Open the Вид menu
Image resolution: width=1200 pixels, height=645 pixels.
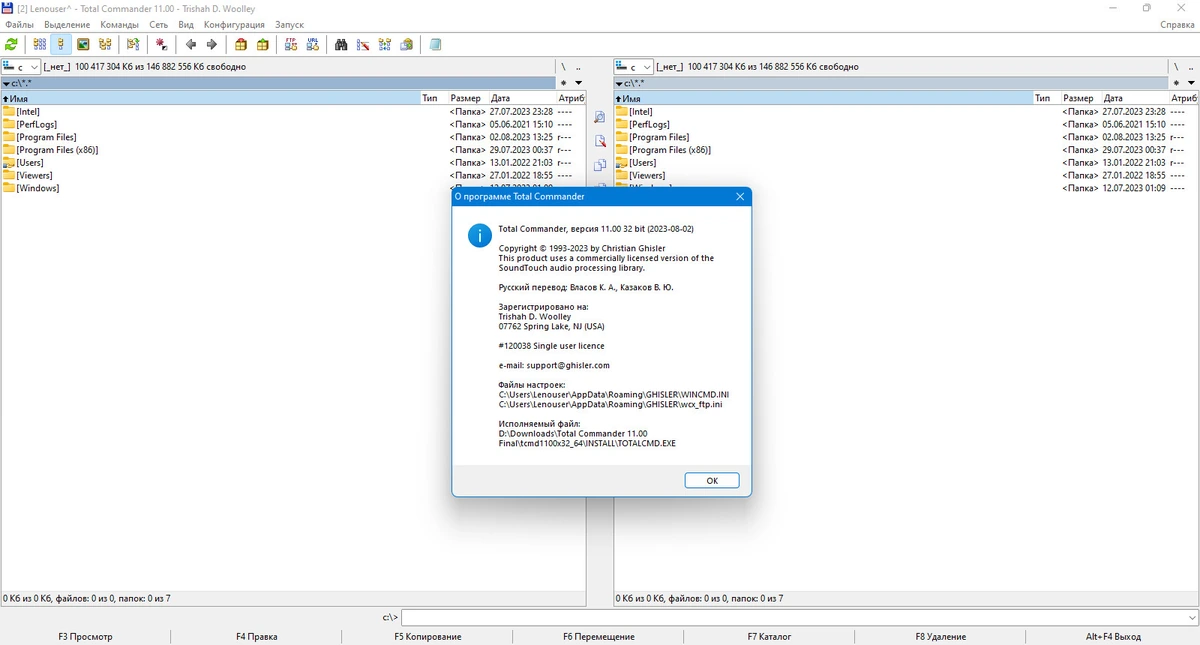tap(186, 24)
